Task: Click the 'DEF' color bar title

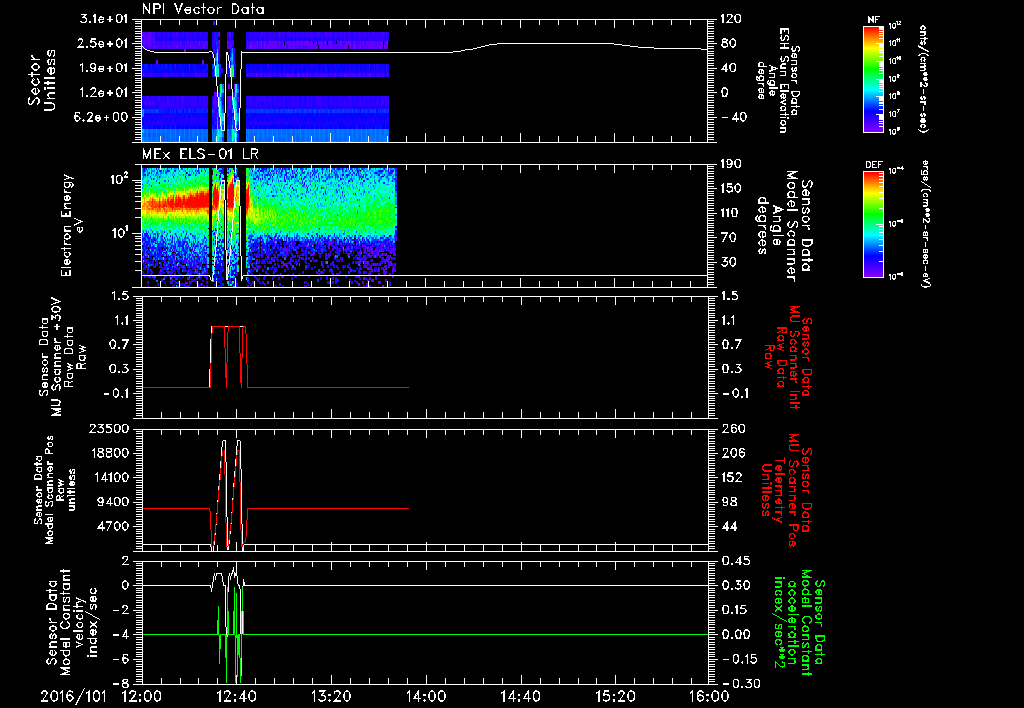Action: coord(874,165)
